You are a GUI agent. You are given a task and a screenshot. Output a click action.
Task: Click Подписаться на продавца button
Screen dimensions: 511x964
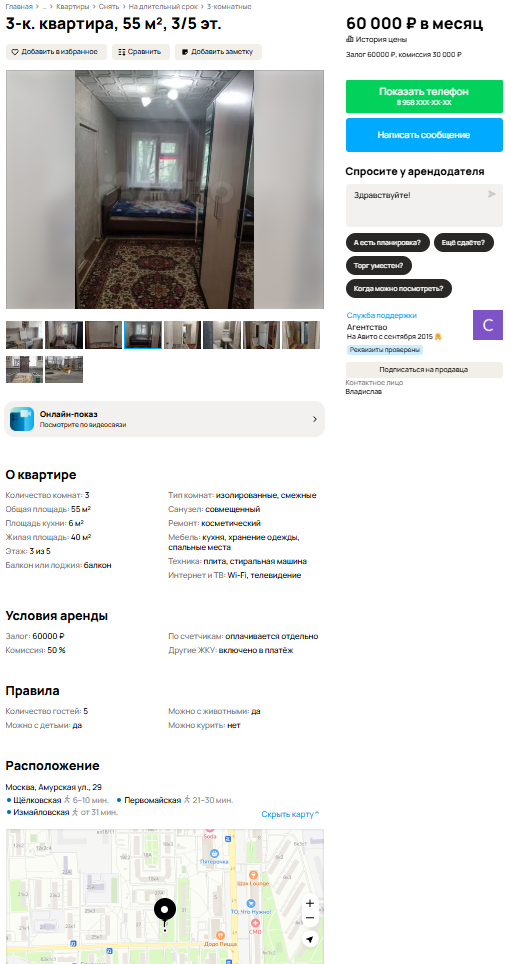pos(424,369)
